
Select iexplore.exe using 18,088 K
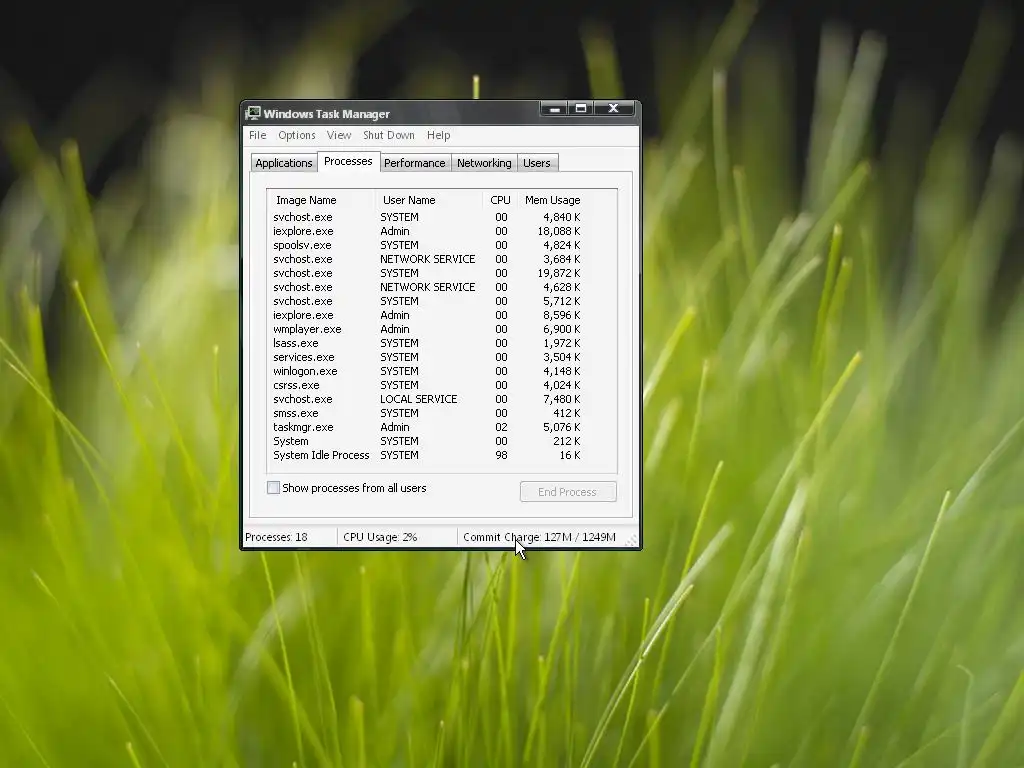[426, 231]
